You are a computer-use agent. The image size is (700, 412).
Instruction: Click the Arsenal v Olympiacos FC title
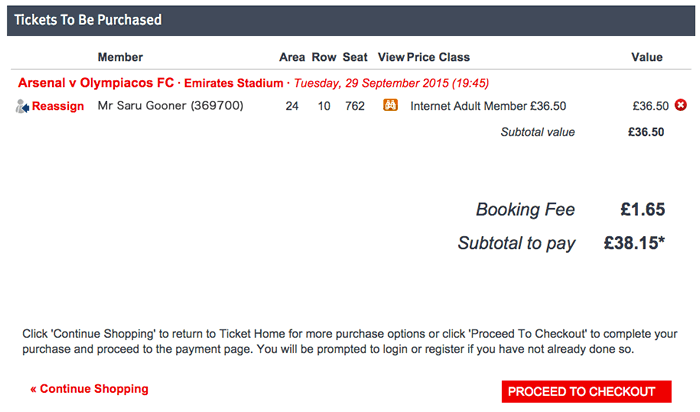click(96, 83)
